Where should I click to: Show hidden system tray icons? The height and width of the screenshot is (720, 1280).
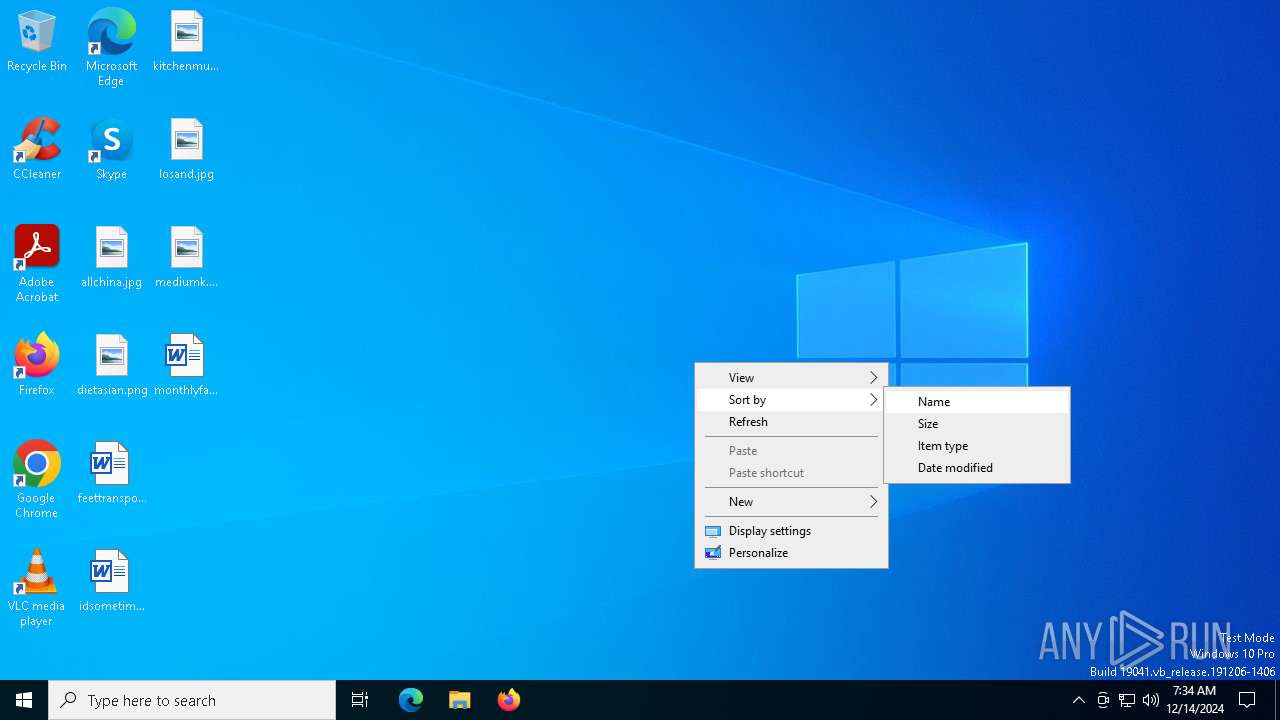tap(1078, 700)
